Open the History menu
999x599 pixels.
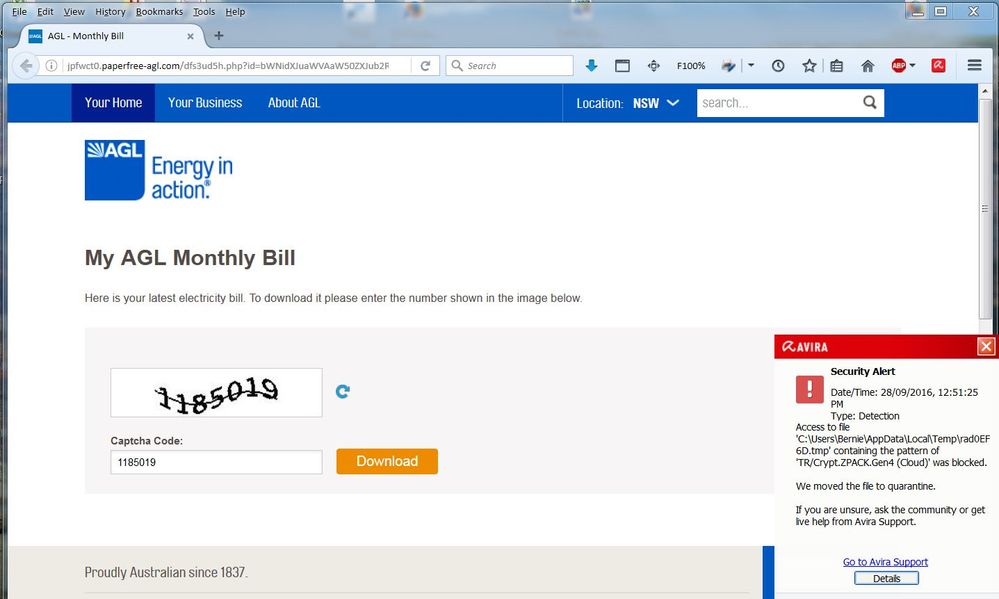[x=110, y=12]
